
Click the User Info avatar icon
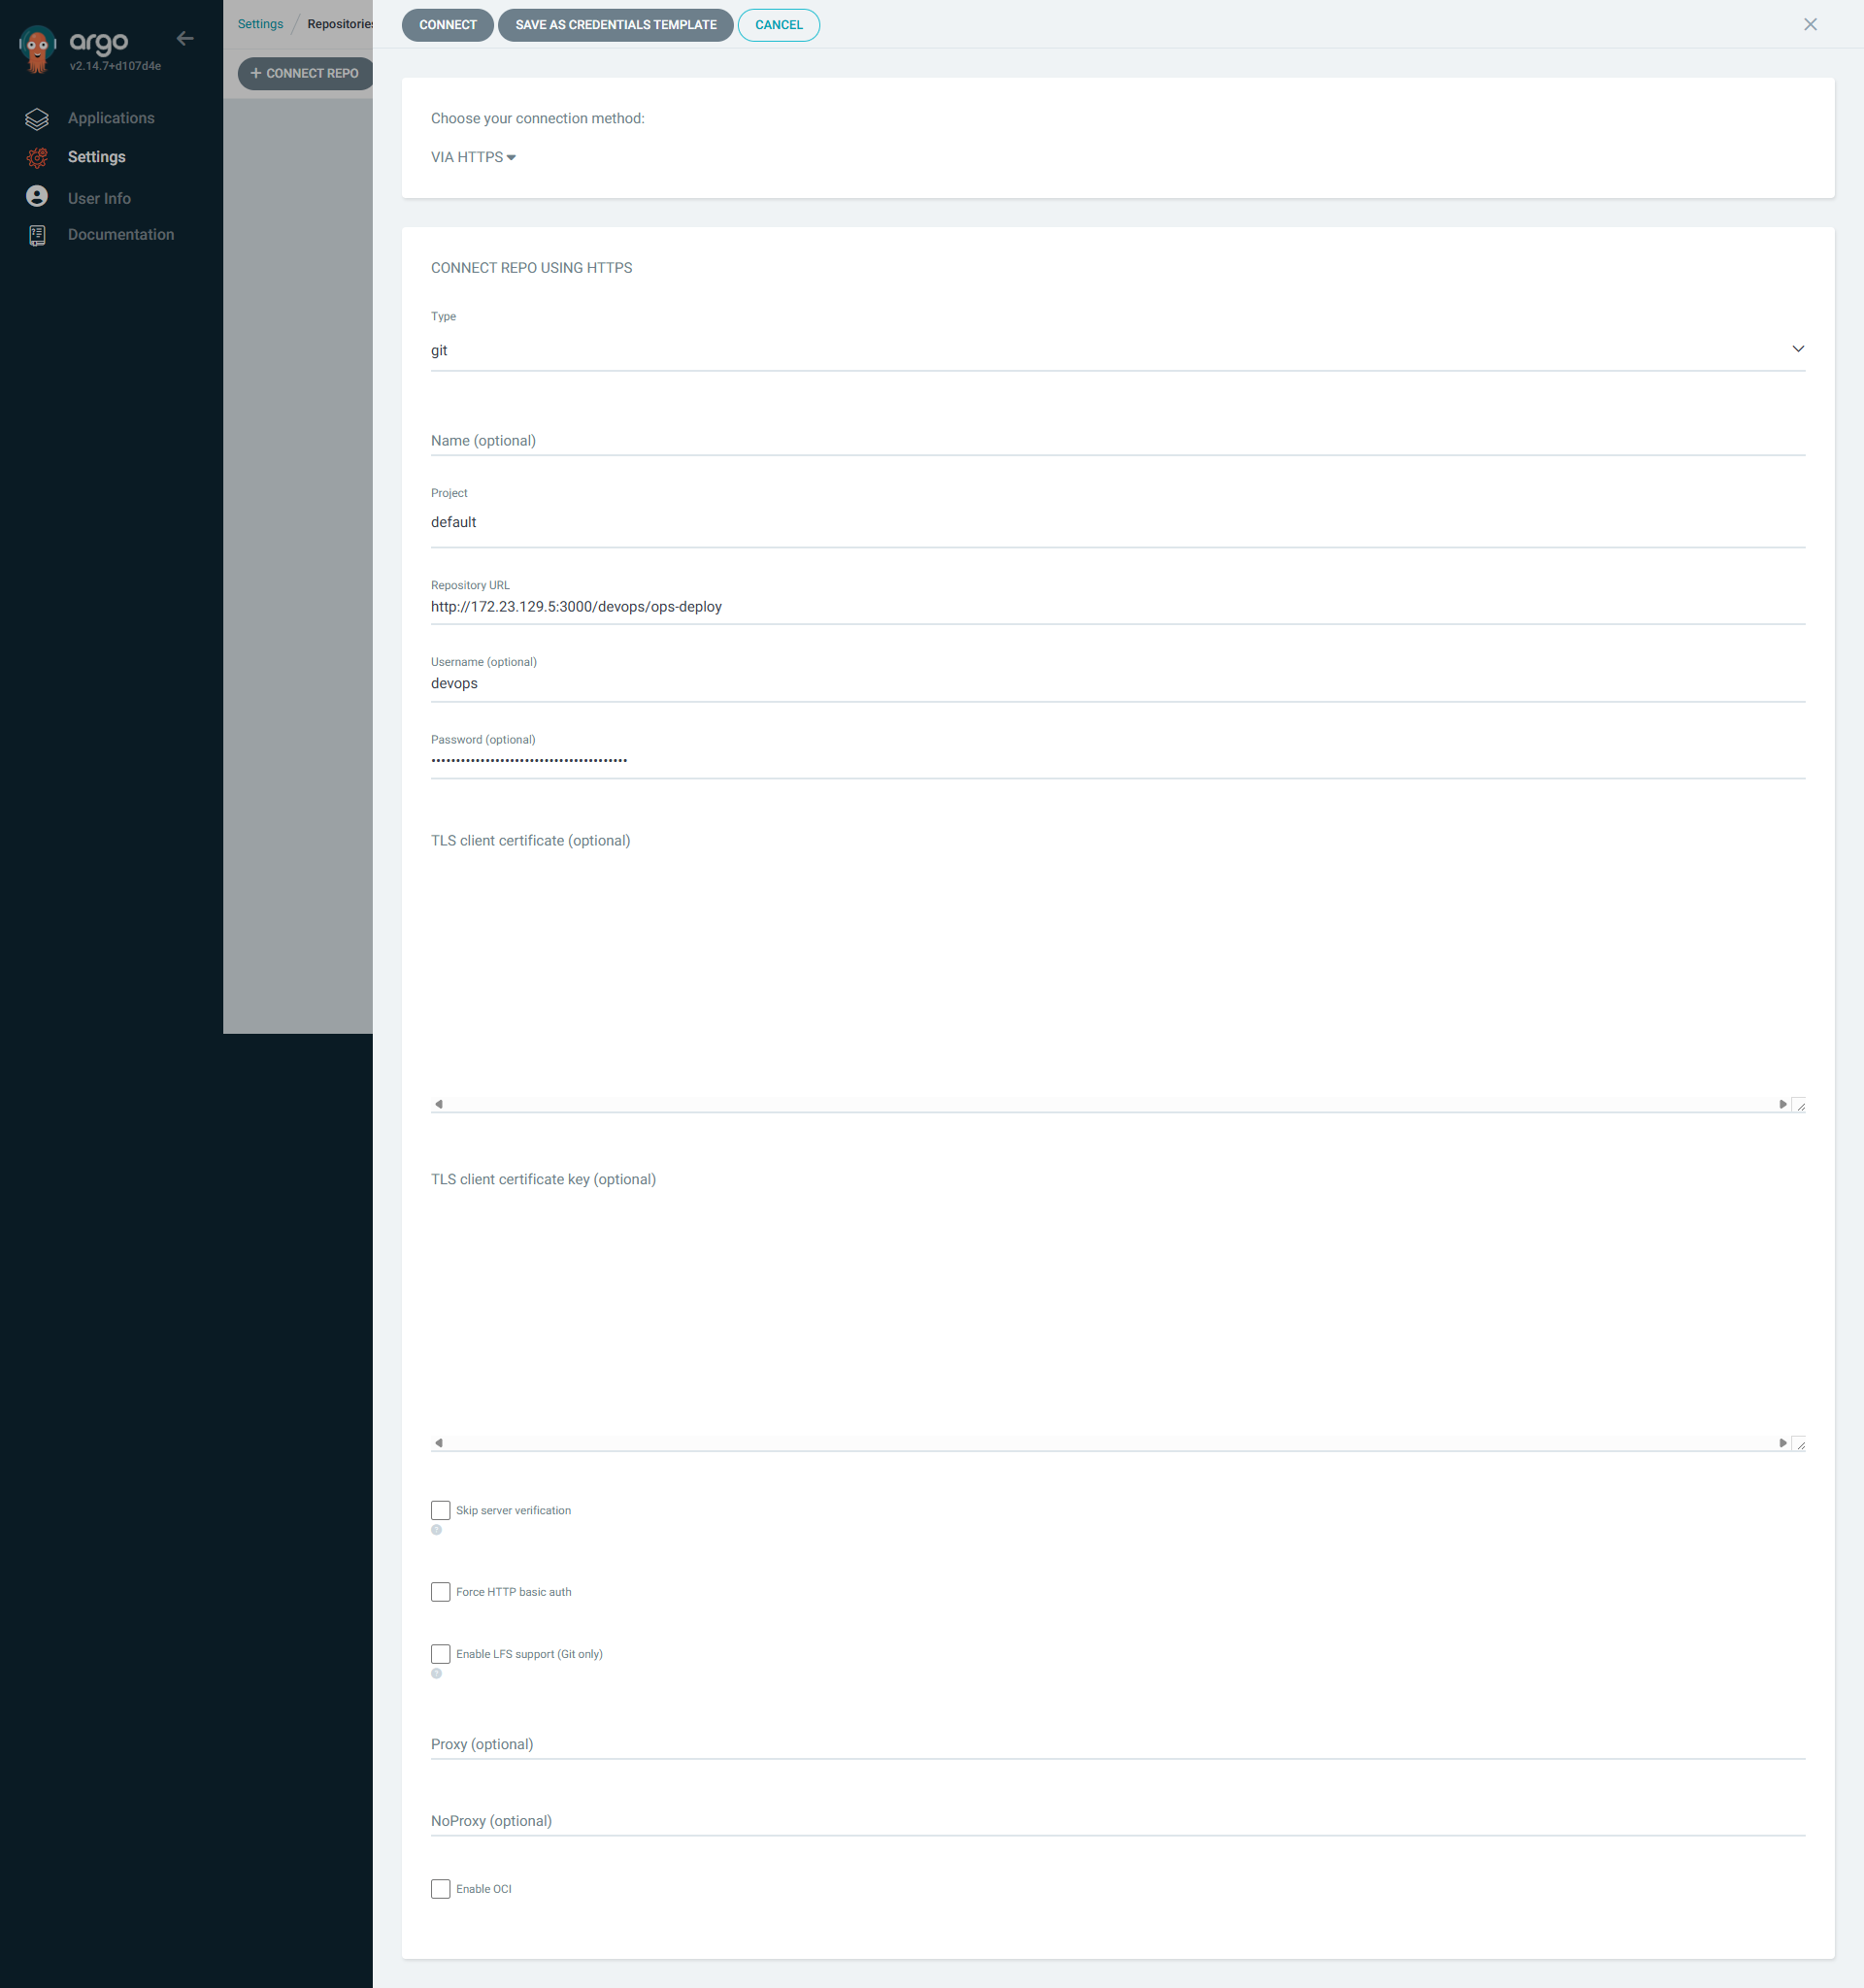pos(37,197)
